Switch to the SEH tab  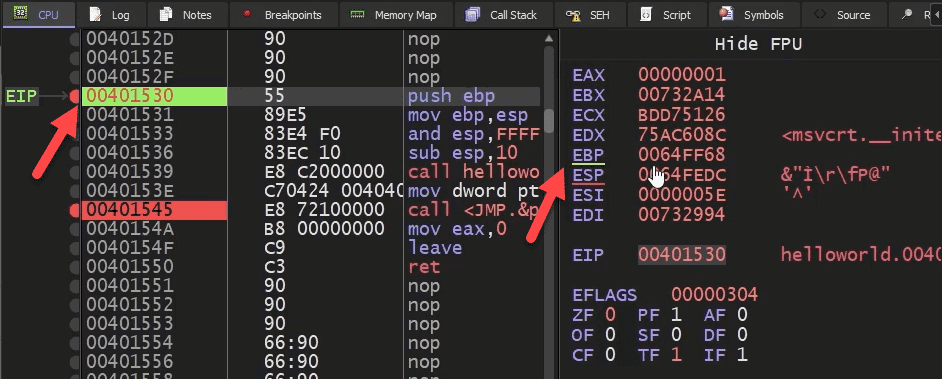point(588,15)
